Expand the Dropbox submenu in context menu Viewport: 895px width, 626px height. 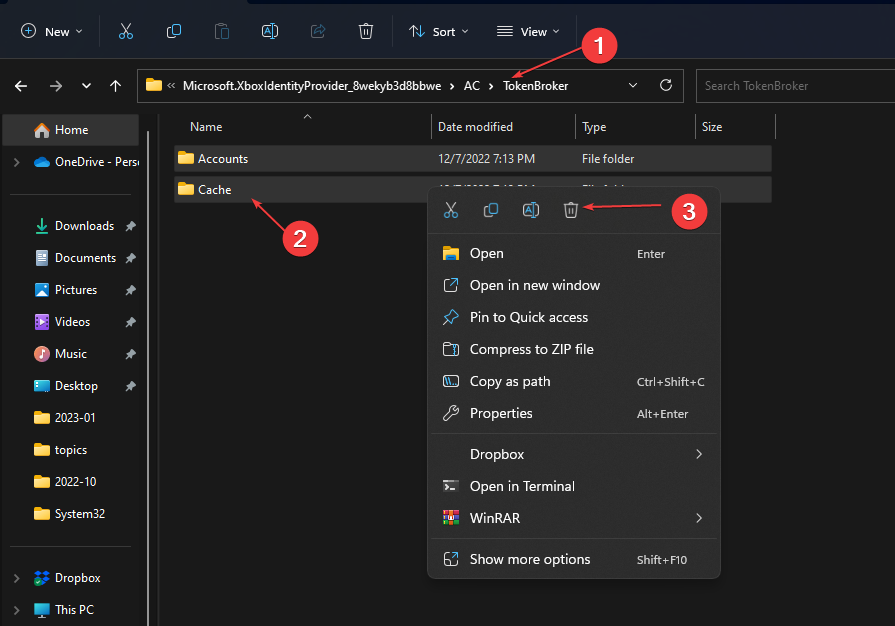[x=574, y=454]
